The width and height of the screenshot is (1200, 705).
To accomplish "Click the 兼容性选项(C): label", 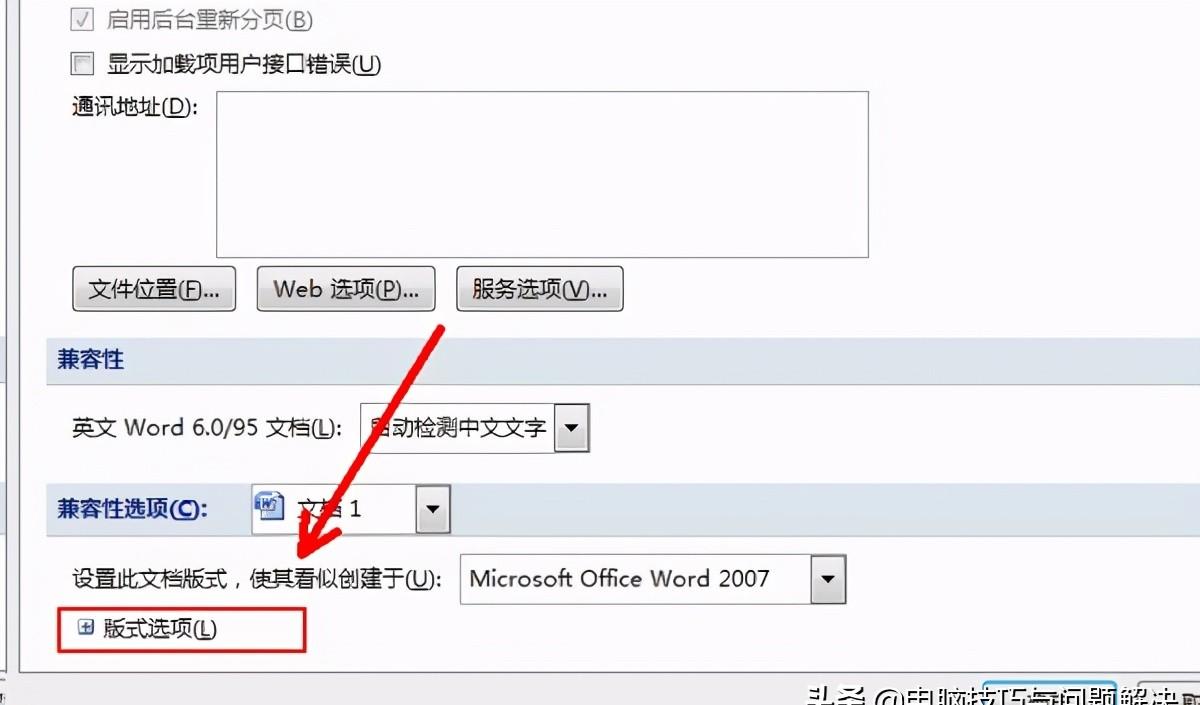I will tap(132, 508).
